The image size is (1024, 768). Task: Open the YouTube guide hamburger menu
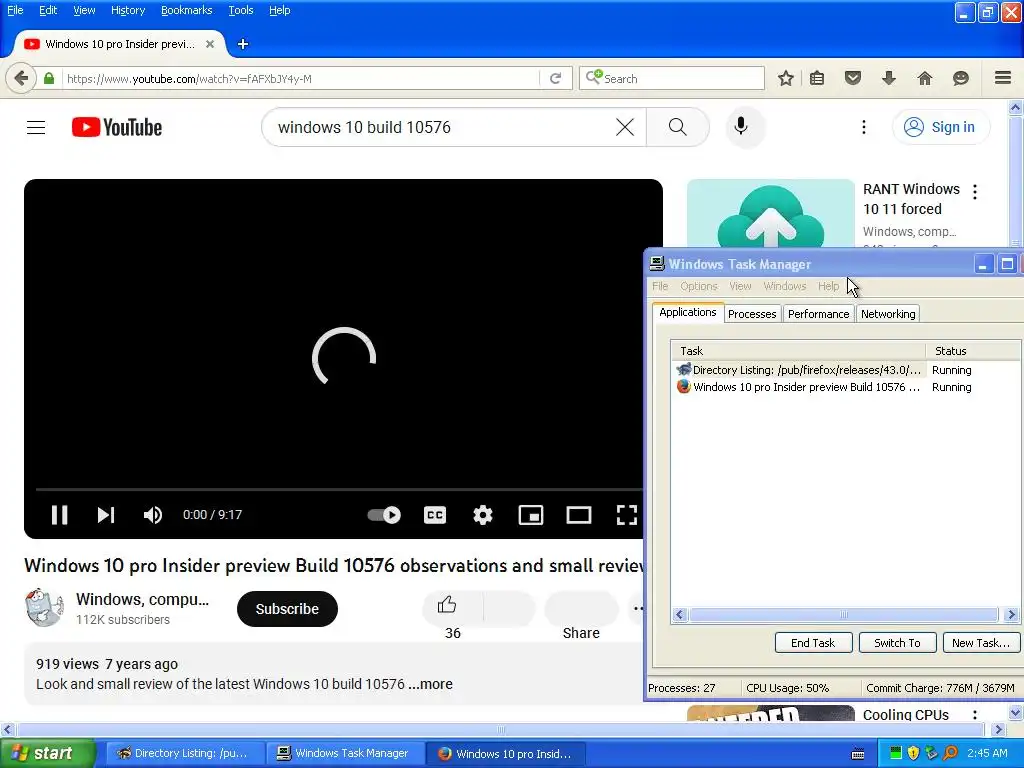(x=36, y=127)
